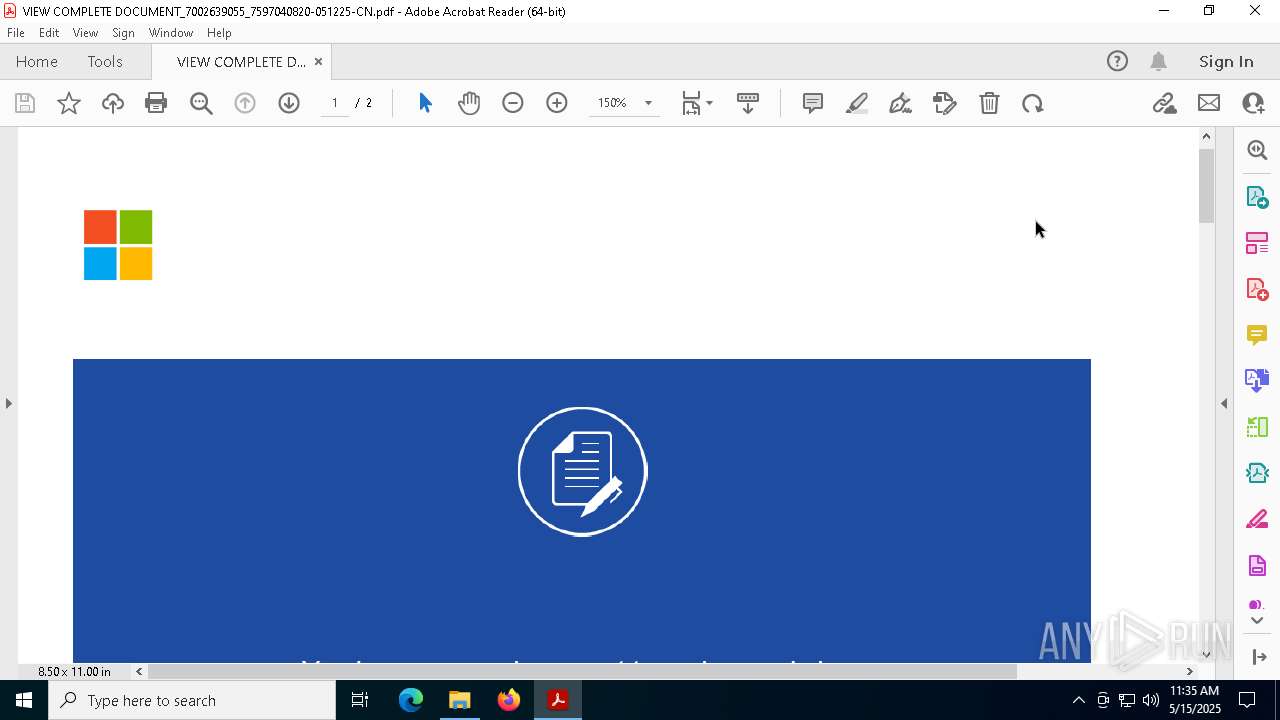
Task: Open the File menu
Action: 16,33
